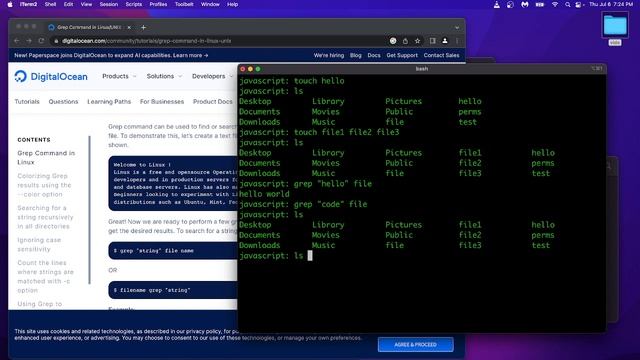Zoom the bash terminal window
Screen dimensions: 640x360
point(258,69)
